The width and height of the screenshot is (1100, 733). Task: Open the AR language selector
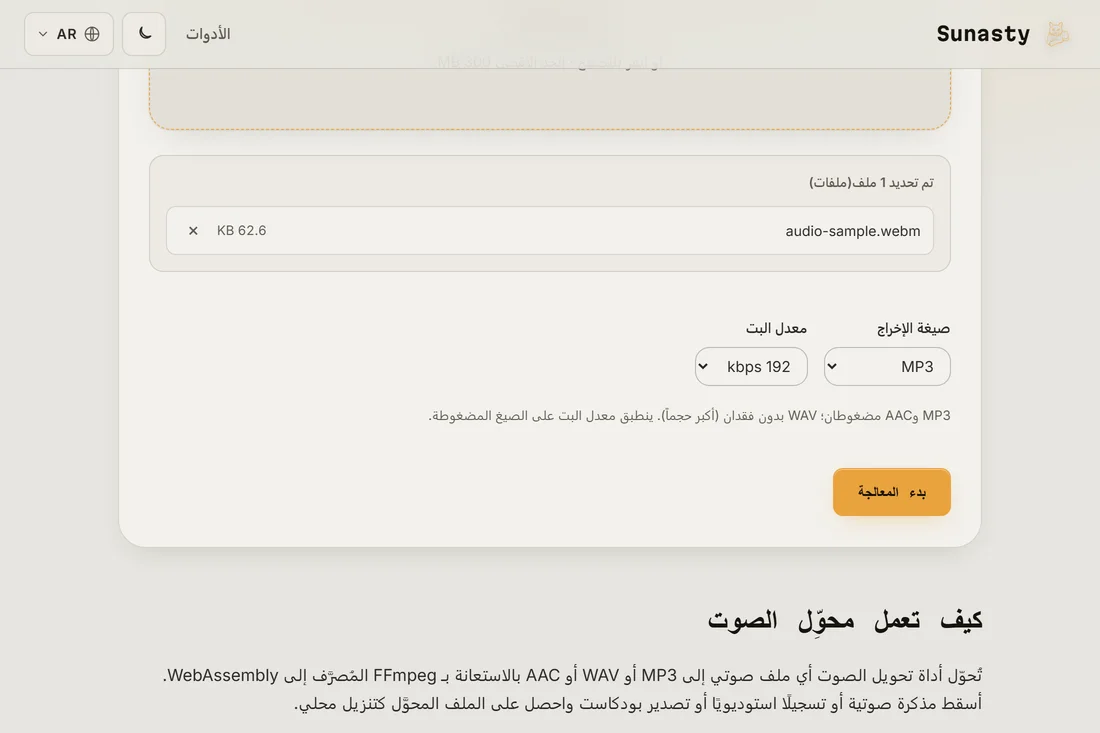pyautogui.click(x=69, y=34)
